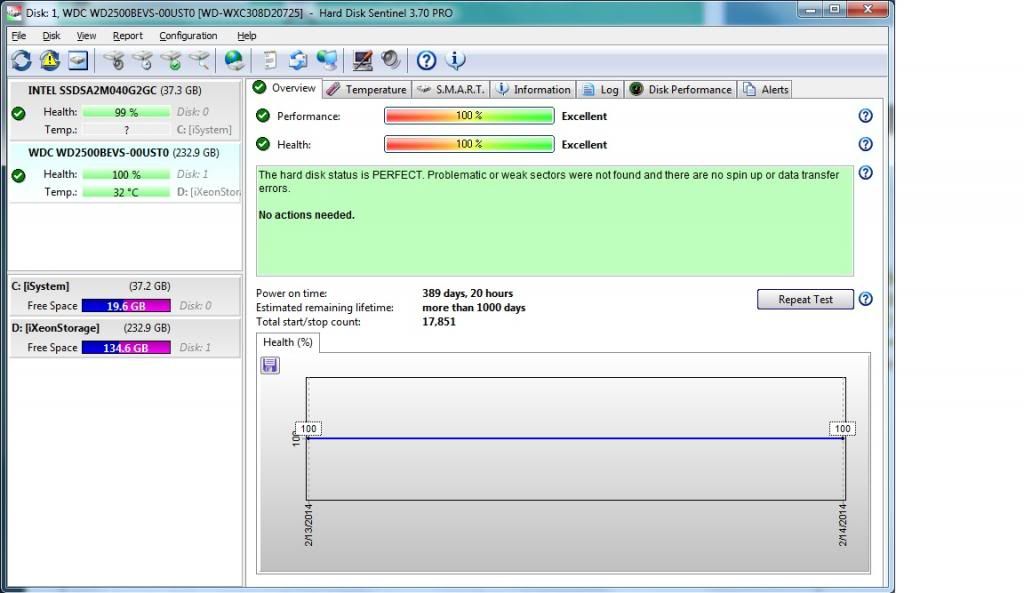This screenshot has height=593, width=1024.
Task: Click the yellow warning triangle toolbar icon
Action: pyautogui.click(x=50, y=61)
